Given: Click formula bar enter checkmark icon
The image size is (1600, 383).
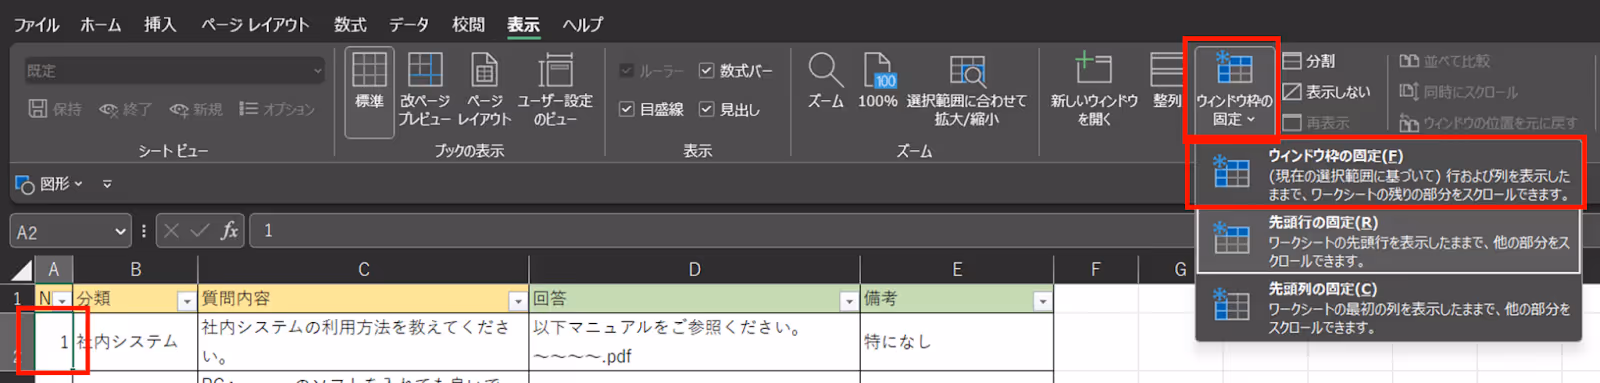Looking at the screenshot, I should (x=200, y=231).
